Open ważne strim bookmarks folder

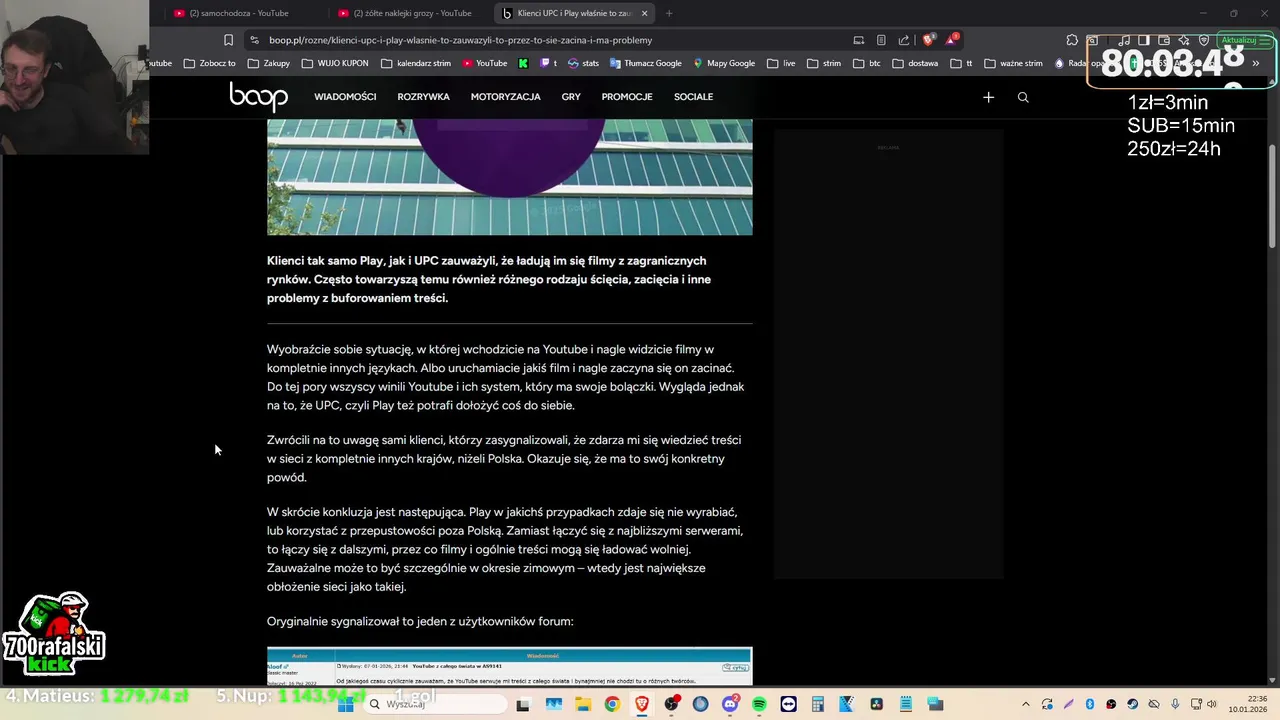1013,63
